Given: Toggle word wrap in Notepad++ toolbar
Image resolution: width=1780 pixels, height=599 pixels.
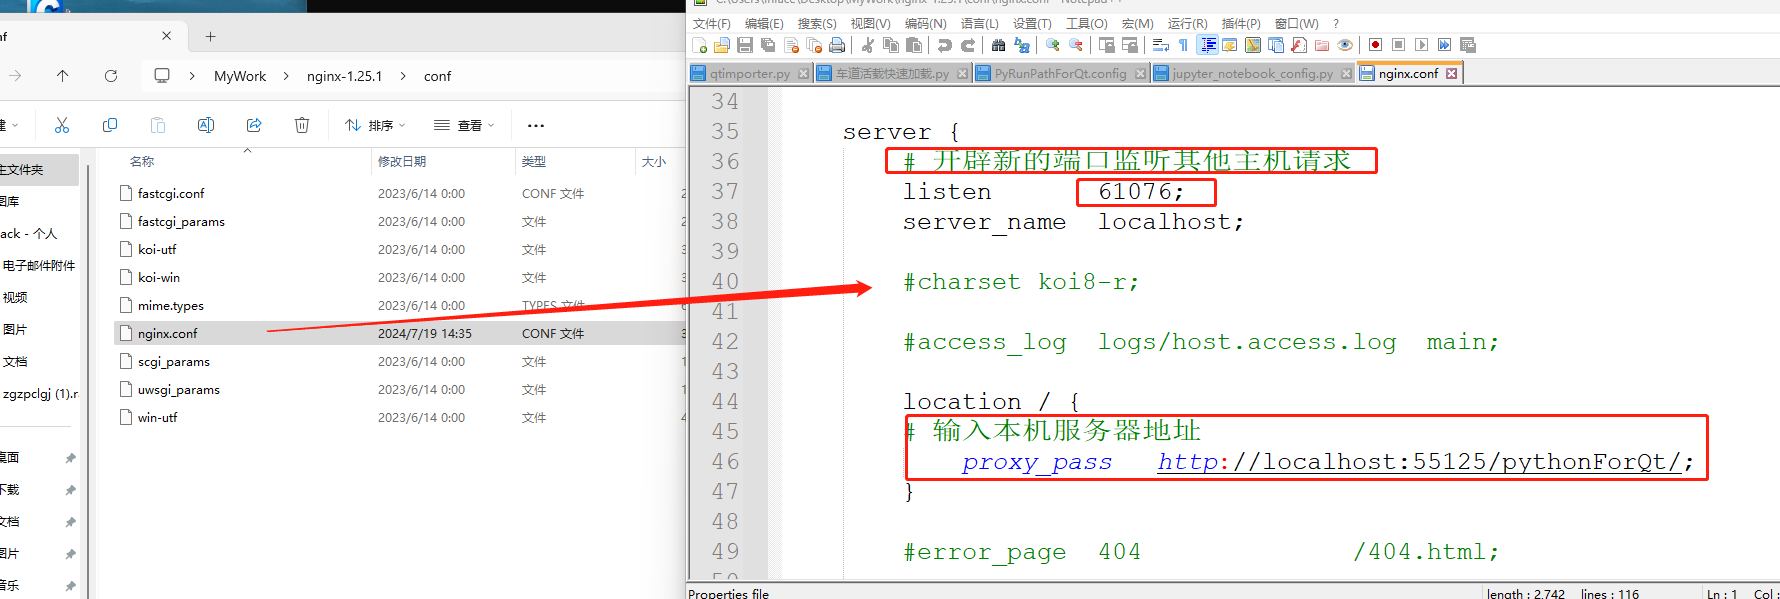Looking at the screenshot, I should [x=1160, y=45].
